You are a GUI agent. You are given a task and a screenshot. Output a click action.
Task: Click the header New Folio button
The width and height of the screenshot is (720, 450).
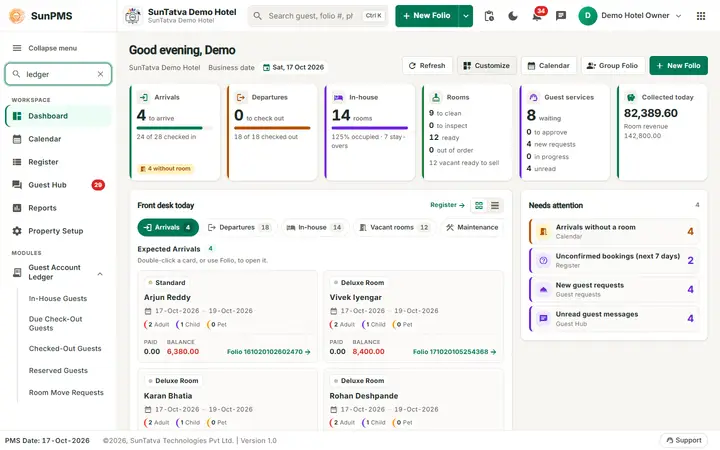427,16
